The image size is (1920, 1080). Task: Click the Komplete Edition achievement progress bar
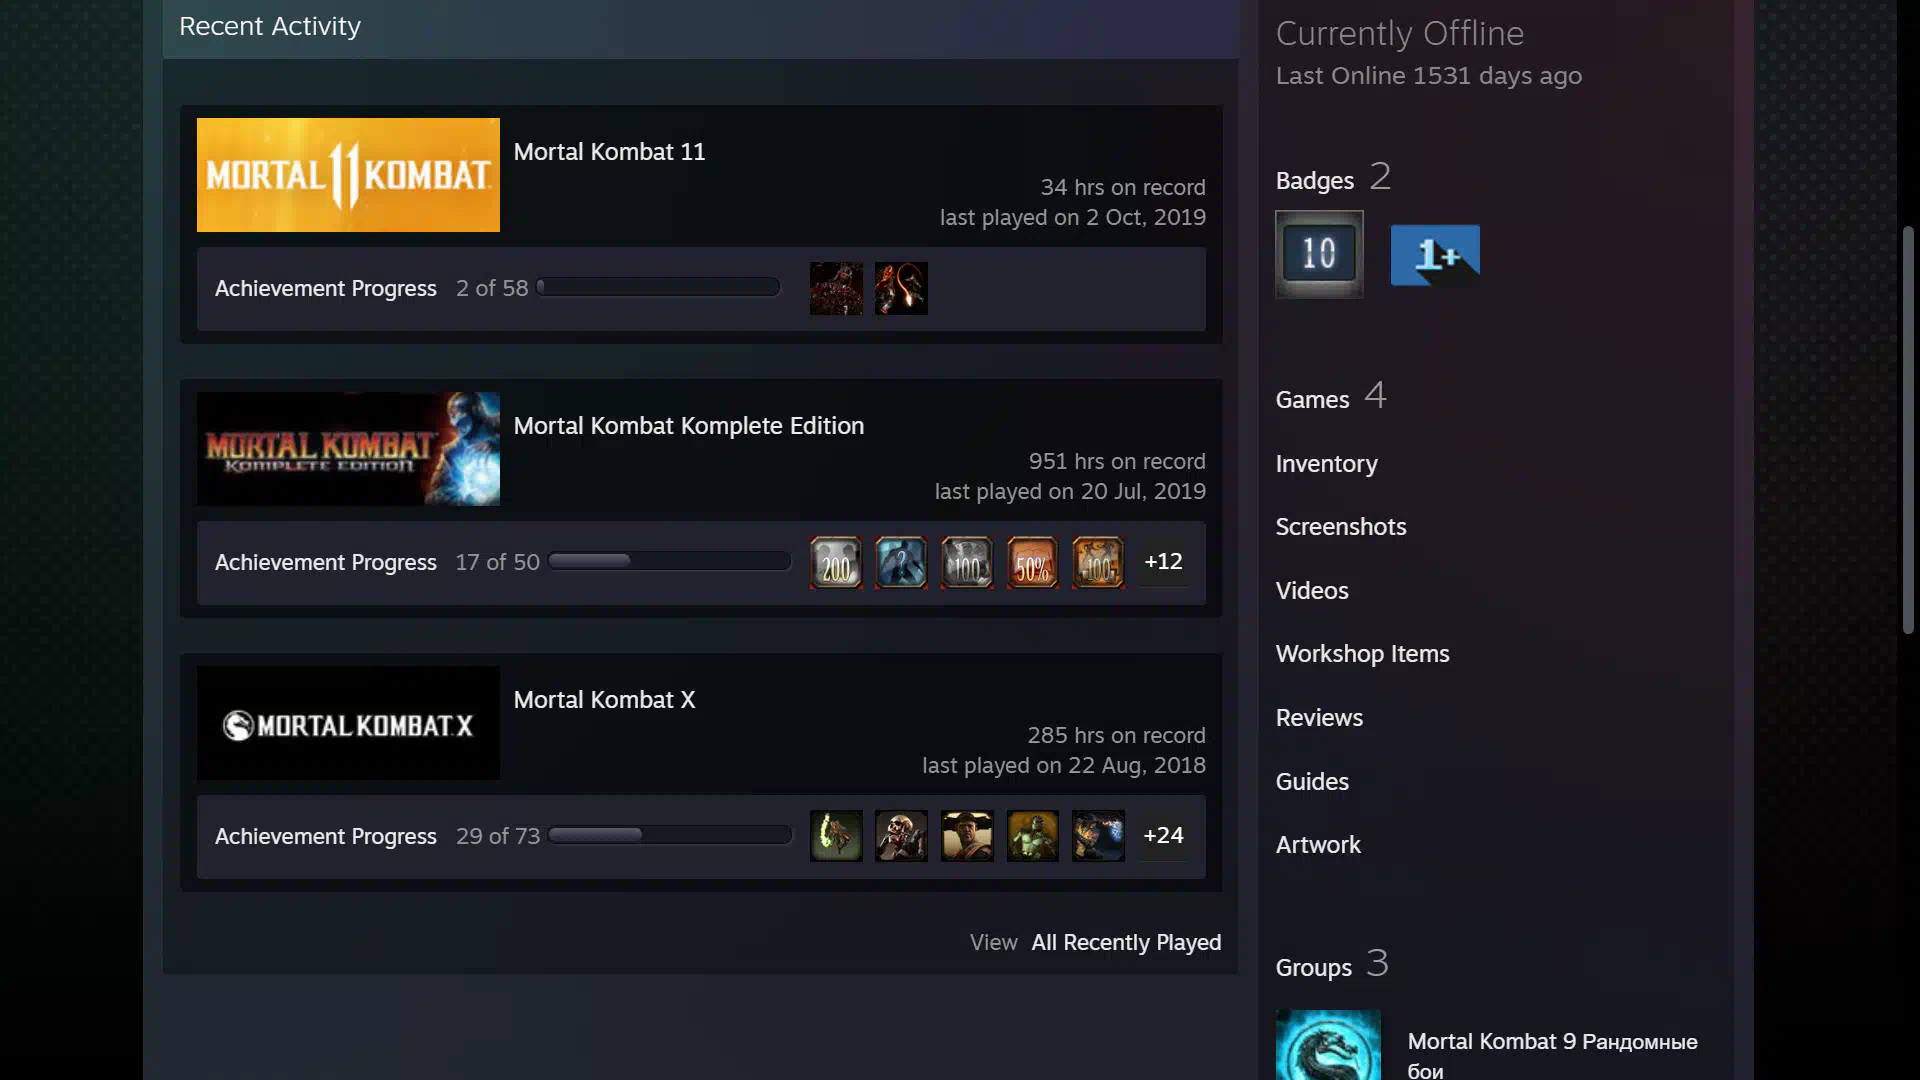[x=670, y=562]
